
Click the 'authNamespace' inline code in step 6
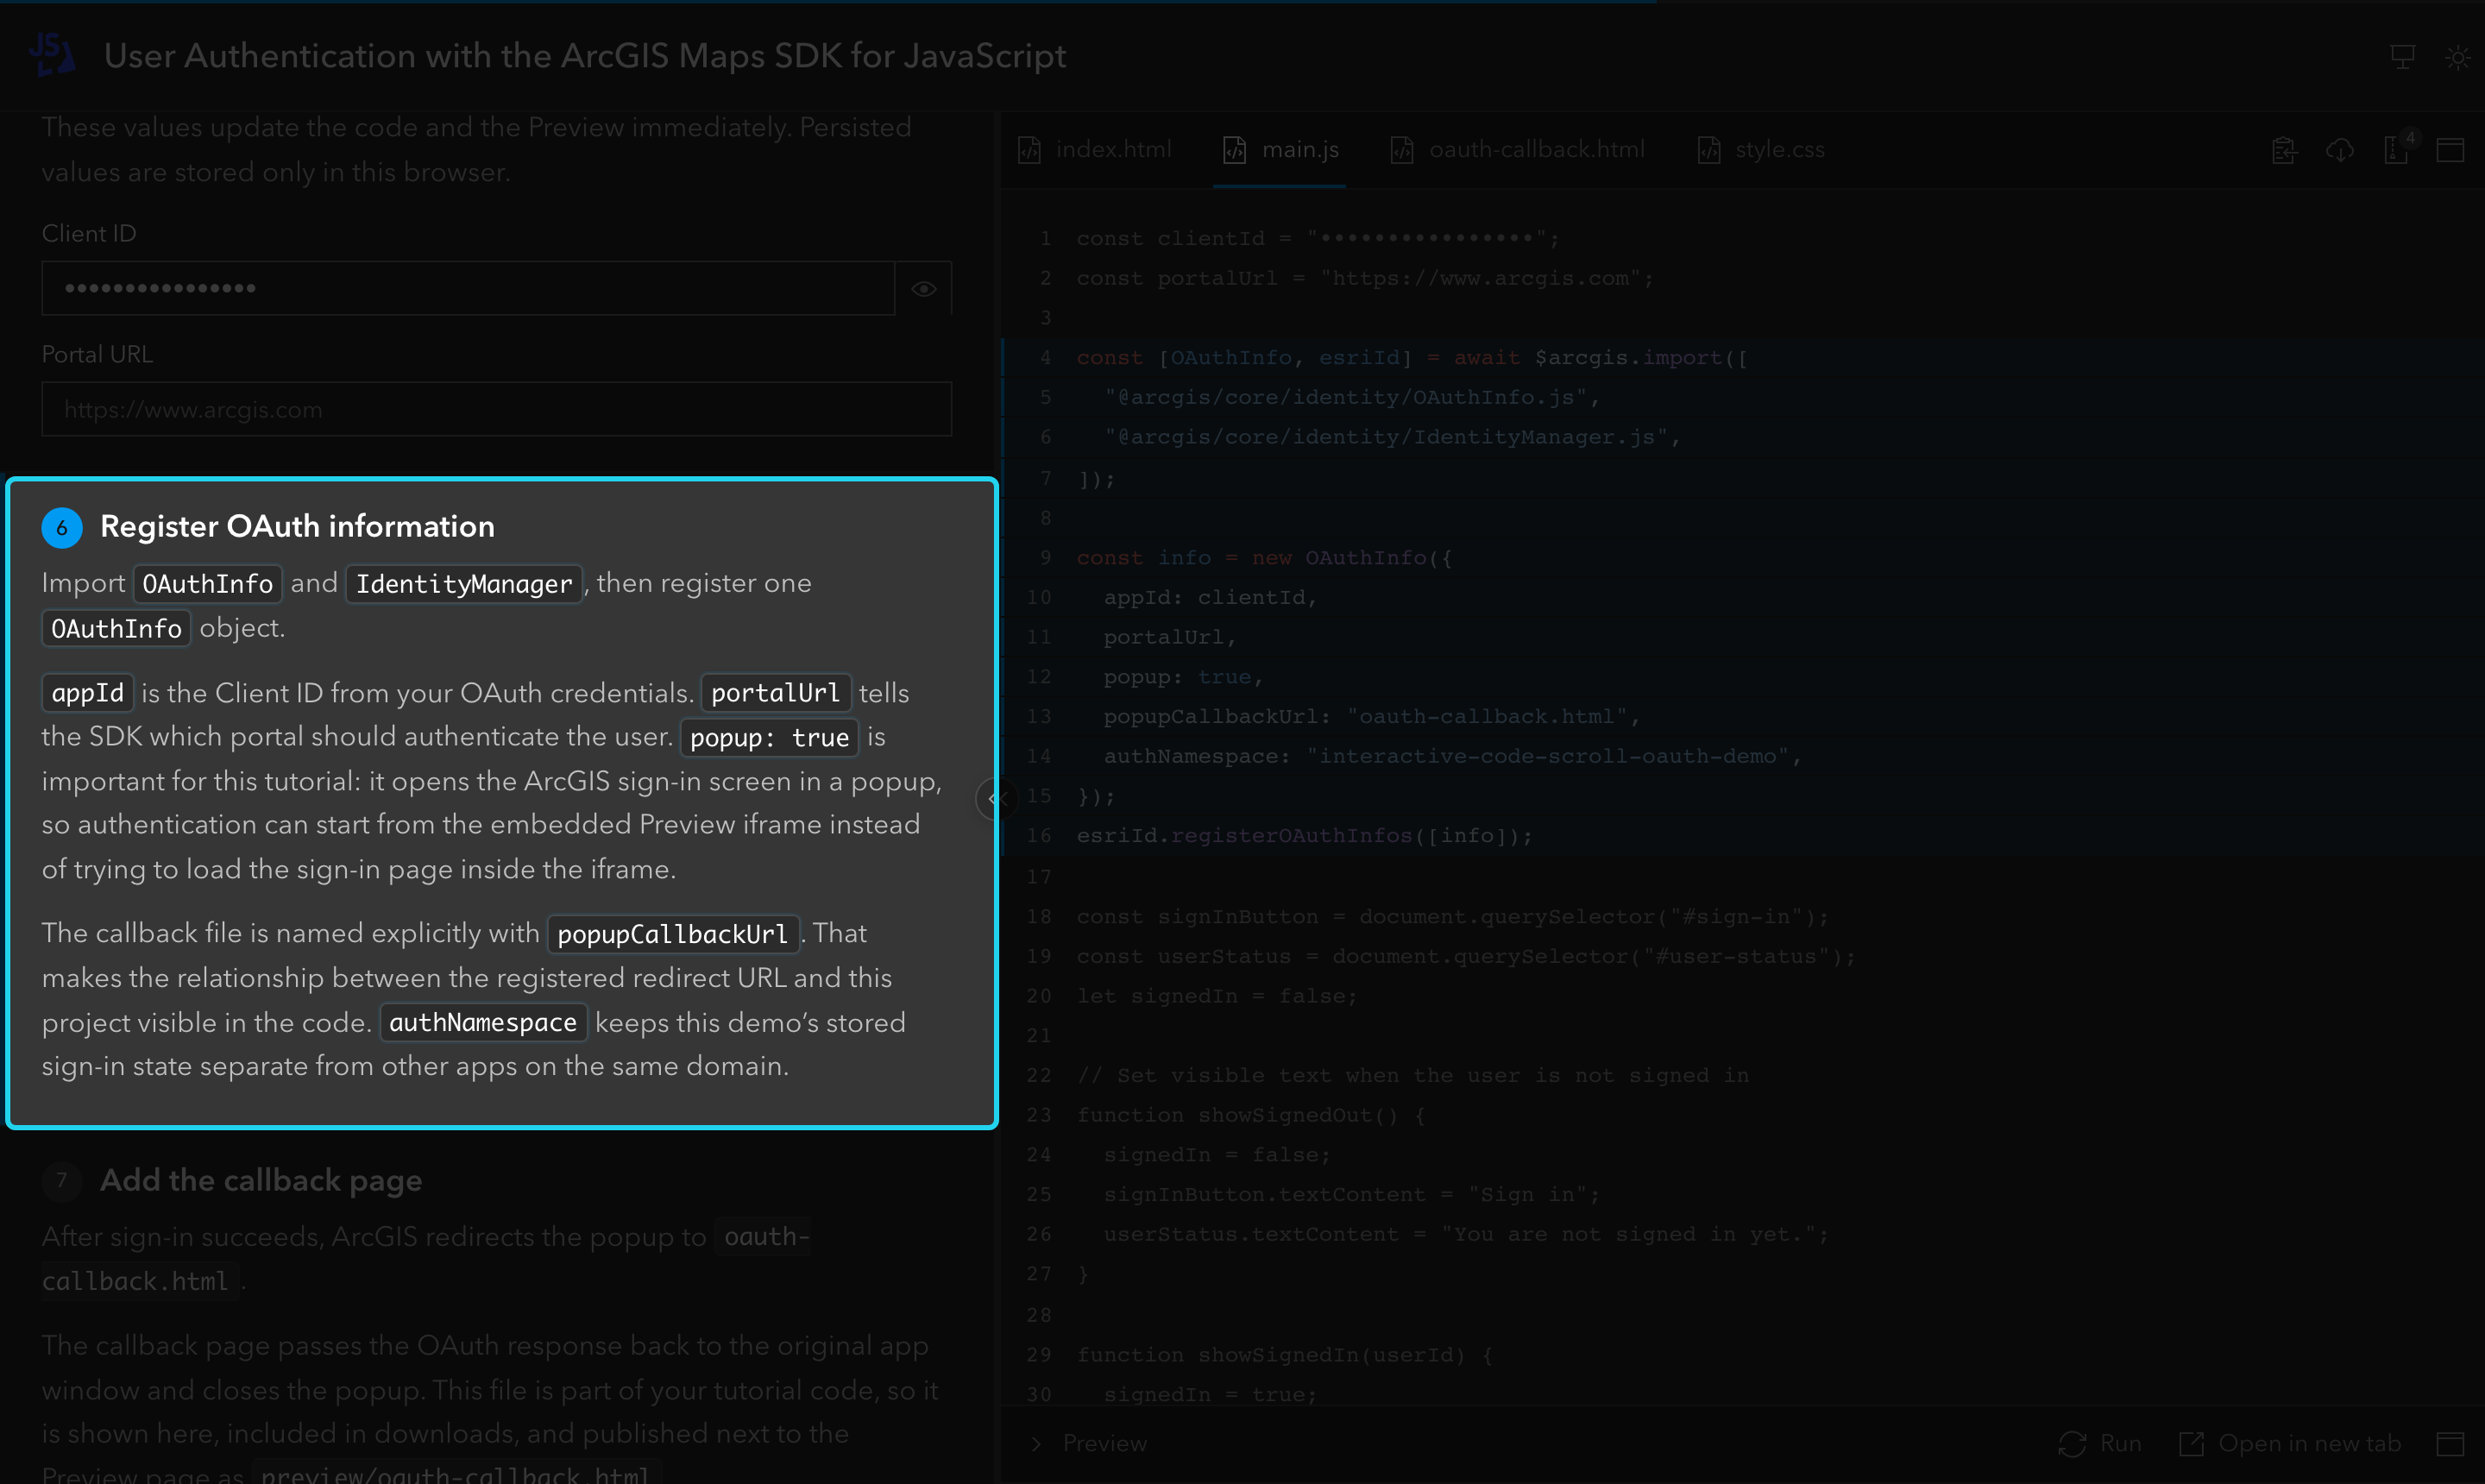(483, 1023)
